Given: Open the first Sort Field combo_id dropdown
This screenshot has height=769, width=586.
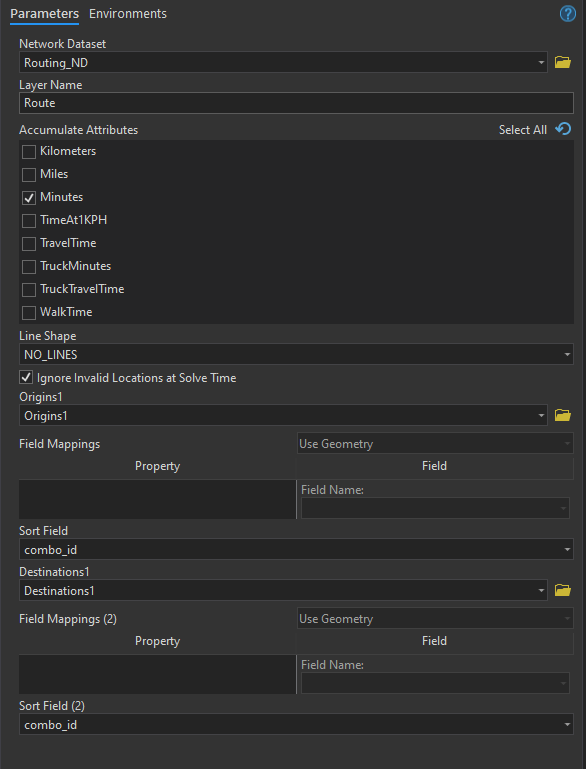Looking at the screenshot, I should pos(296,549).
